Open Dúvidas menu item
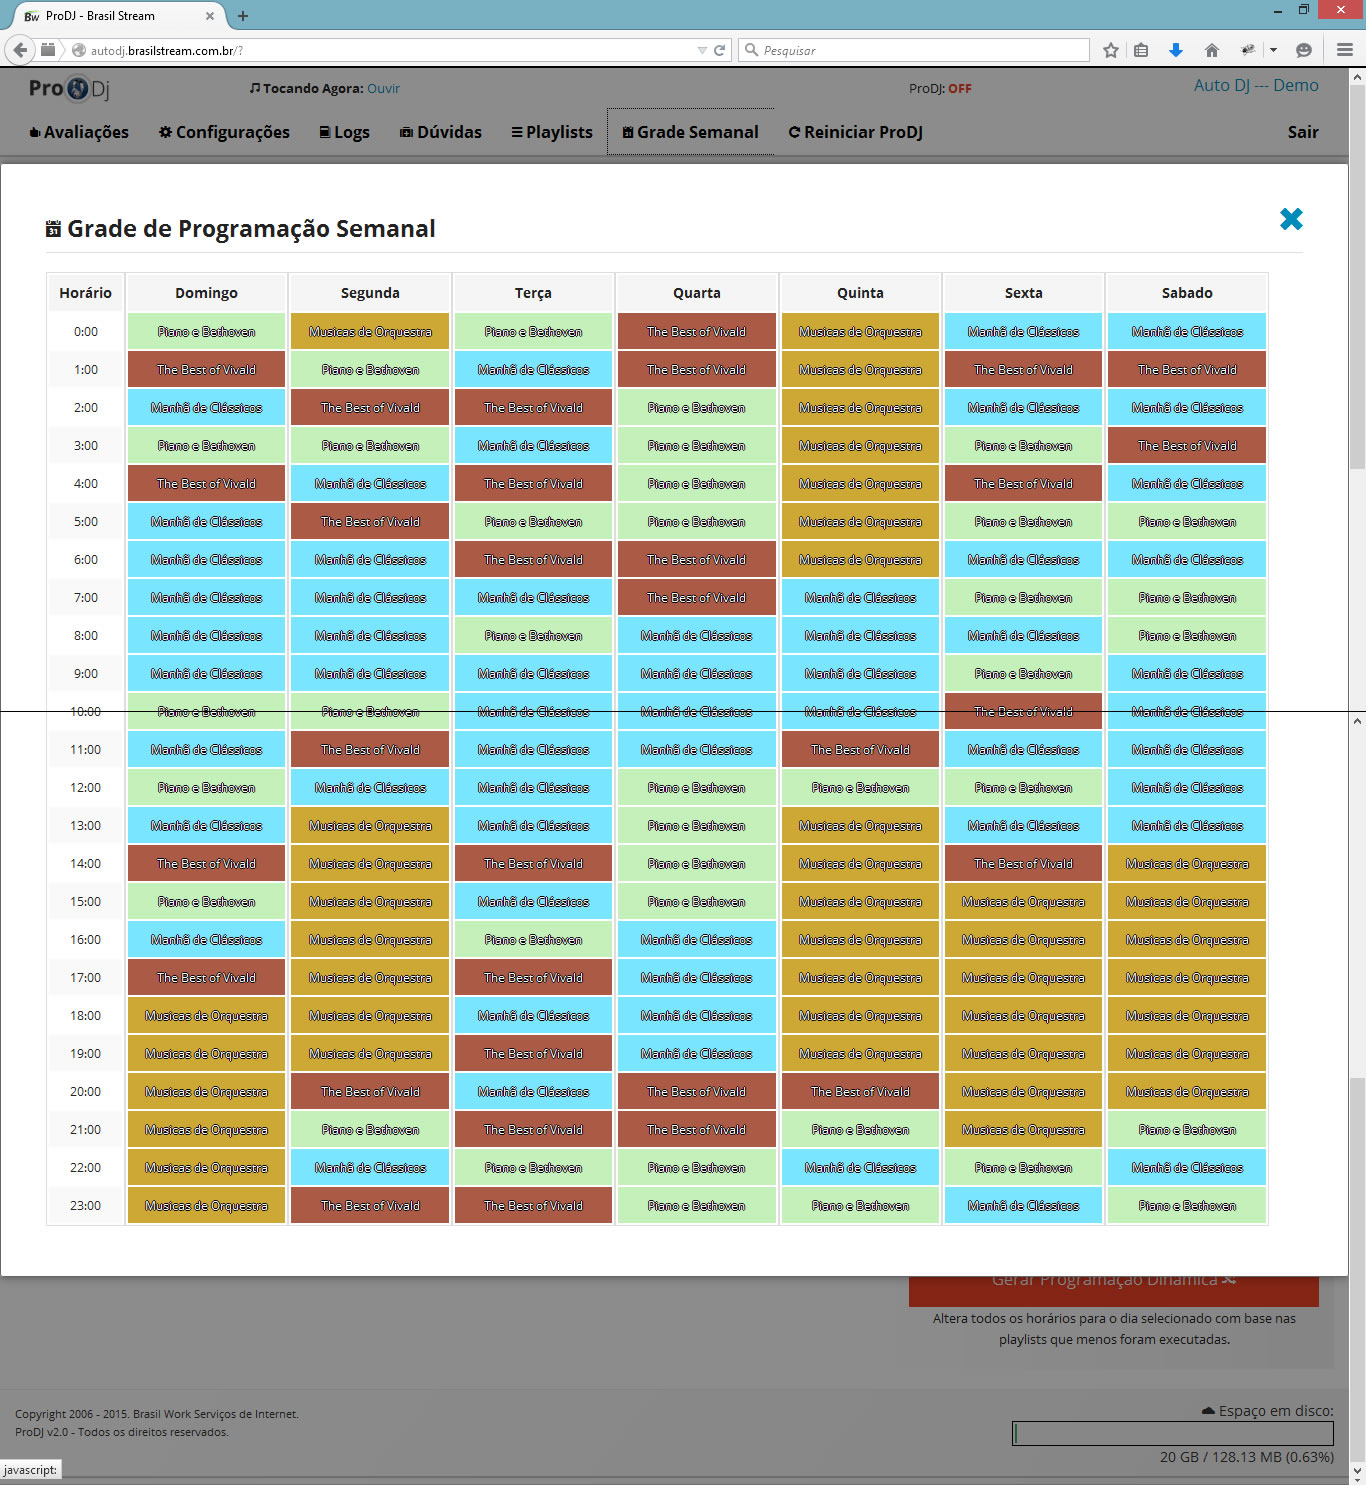Screen dimensions: 1366x1485 (x=441, y=132)
